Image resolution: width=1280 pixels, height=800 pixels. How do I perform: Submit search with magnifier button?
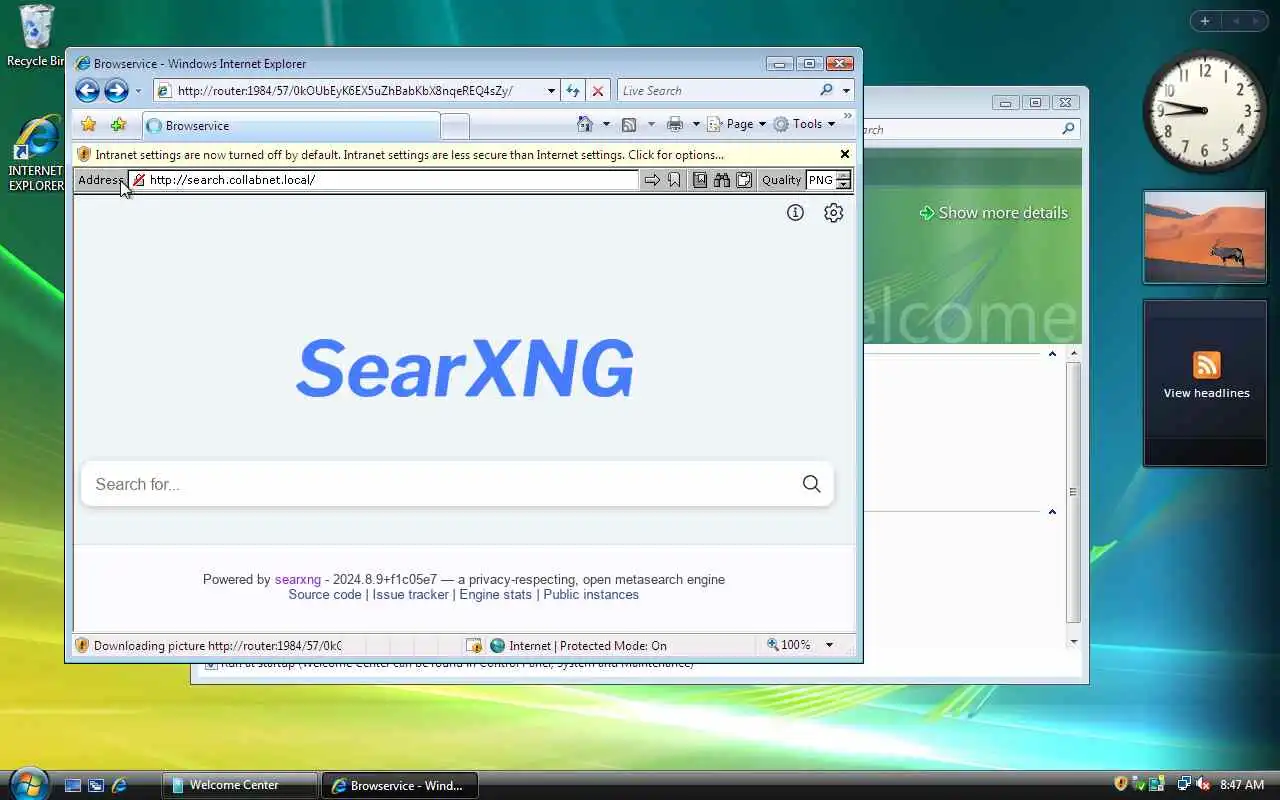pyautogui.click(x=811, y=484)
